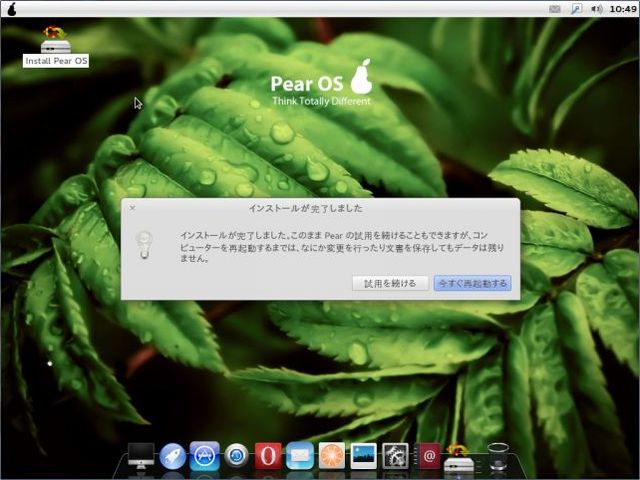This screenshot has width=640, height=480.
Task: Click the mail indicator in top bar
Action: (x=555, y=8)
